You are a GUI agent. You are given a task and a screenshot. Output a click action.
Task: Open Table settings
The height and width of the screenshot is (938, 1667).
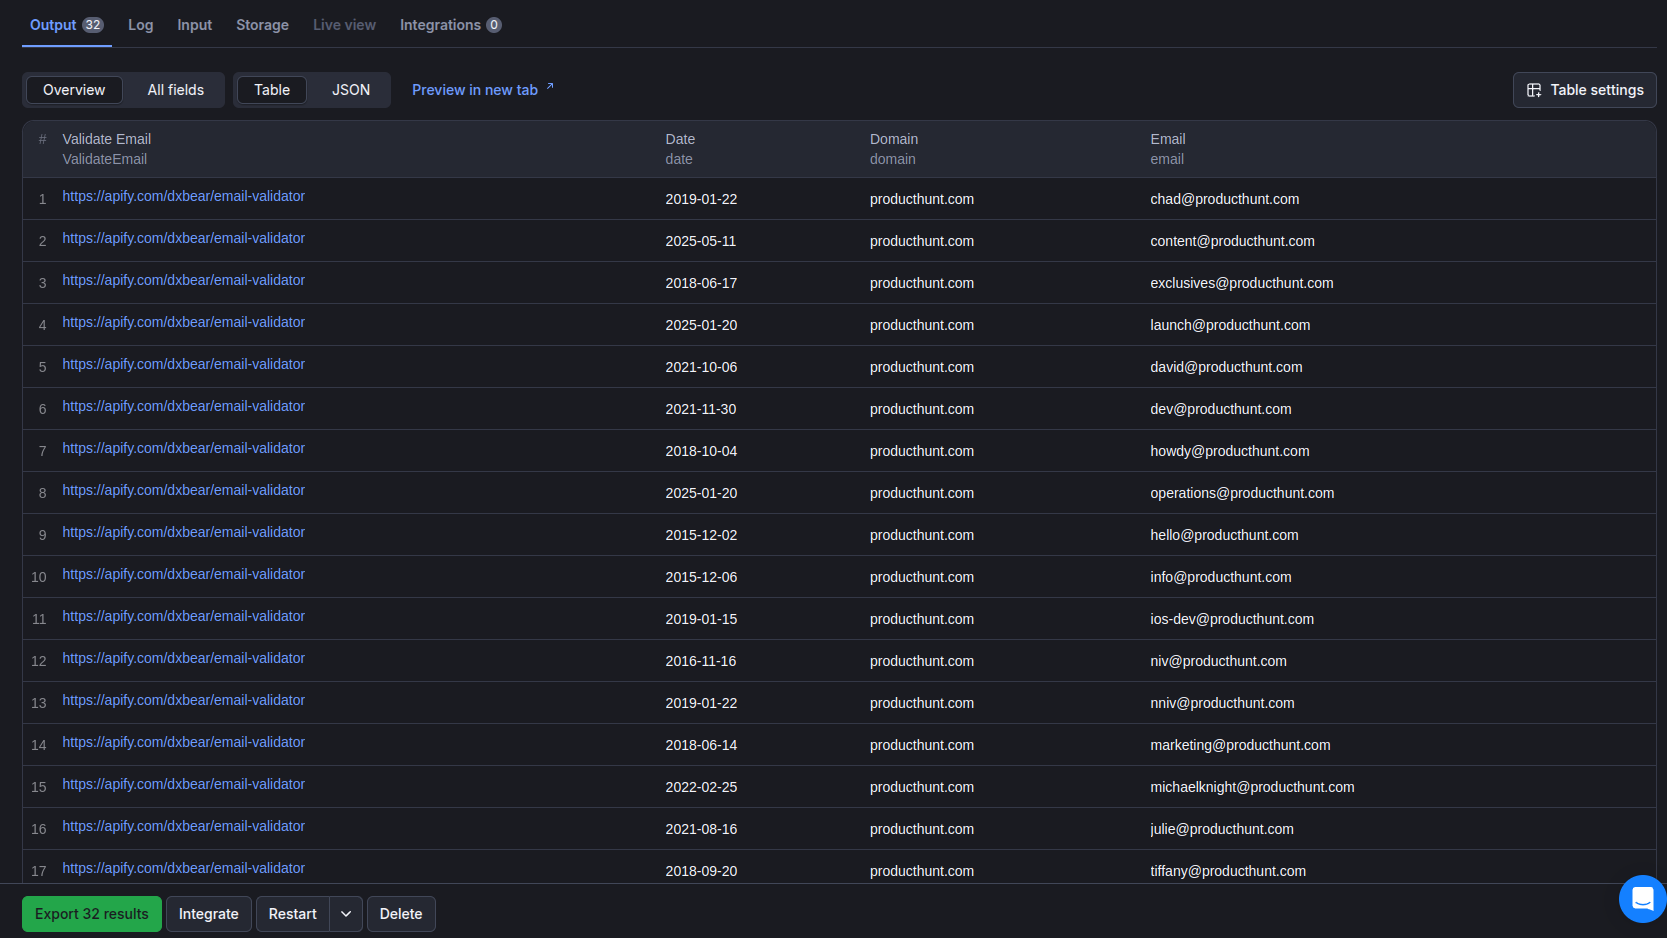[1584, 90]
